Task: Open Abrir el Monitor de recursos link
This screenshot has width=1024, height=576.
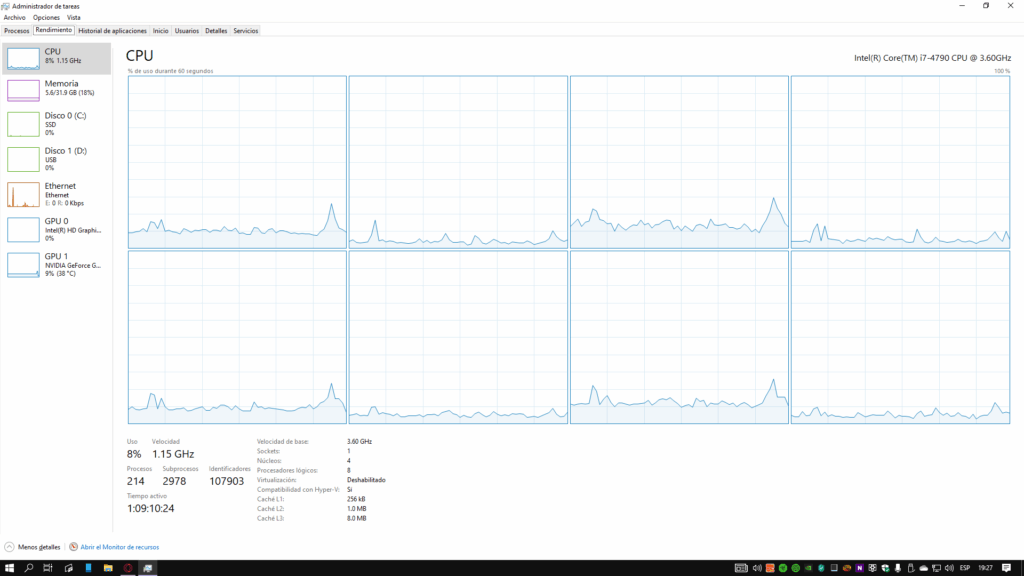Action: (x=119, y=547)
